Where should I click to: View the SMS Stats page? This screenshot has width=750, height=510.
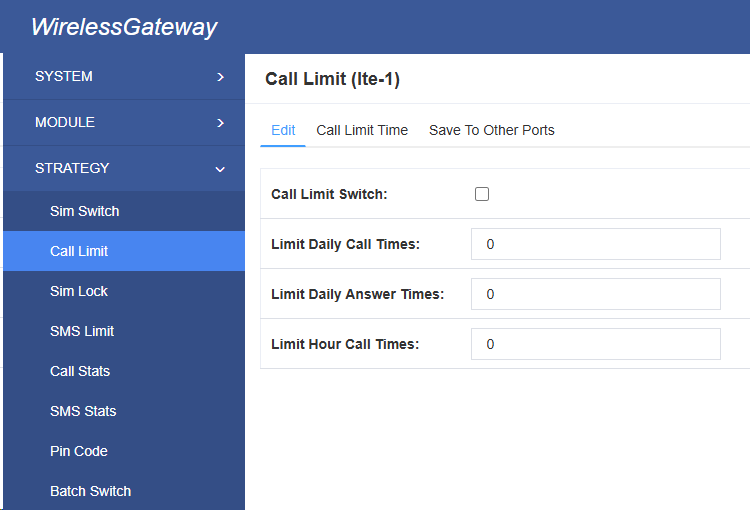tap(83, 411)
